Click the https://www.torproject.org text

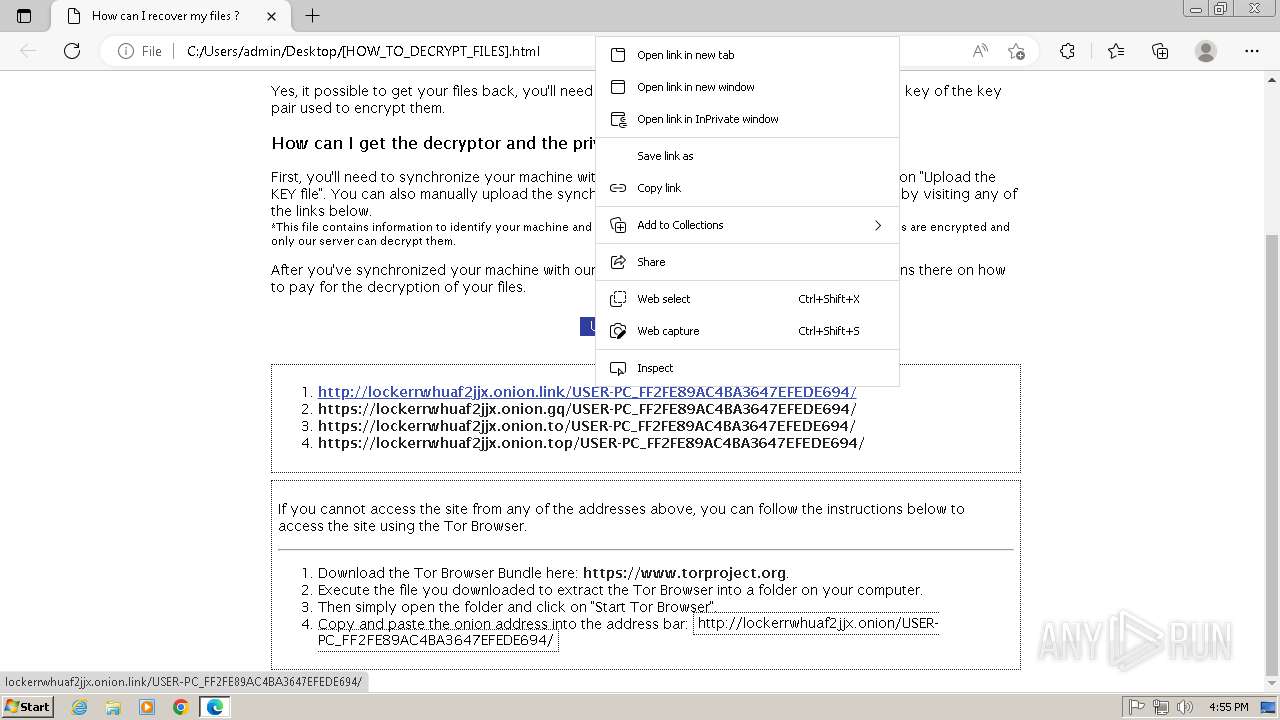(684, 573)
